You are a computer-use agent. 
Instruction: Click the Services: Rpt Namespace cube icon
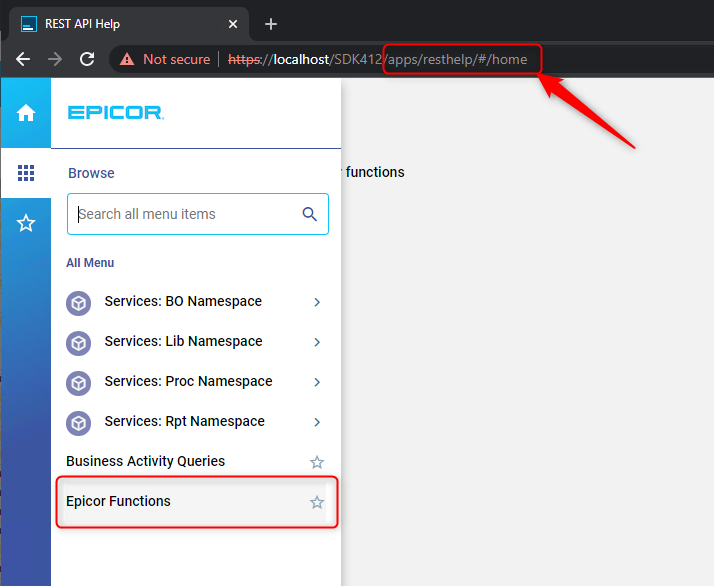tap(78, 423)
